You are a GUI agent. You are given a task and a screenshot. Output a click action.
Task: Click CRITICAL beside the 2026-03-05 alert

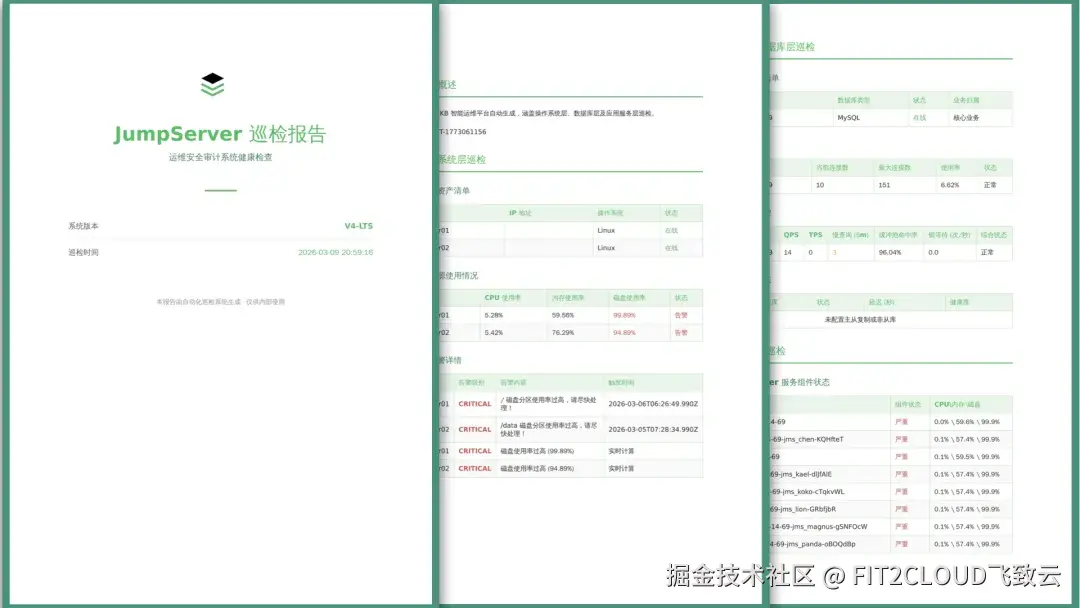475,430
